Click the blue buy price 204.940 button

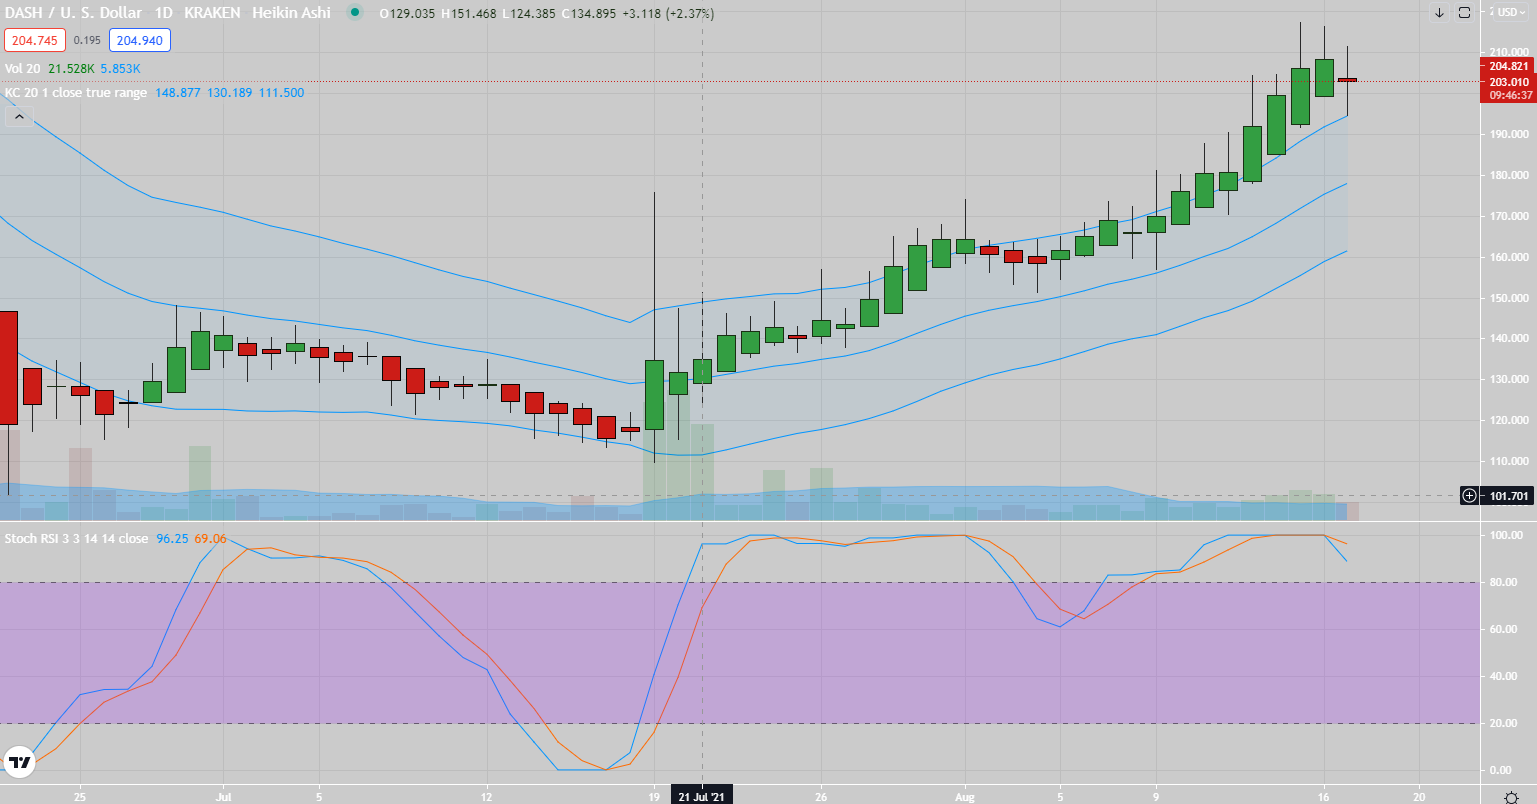[140, 40]
